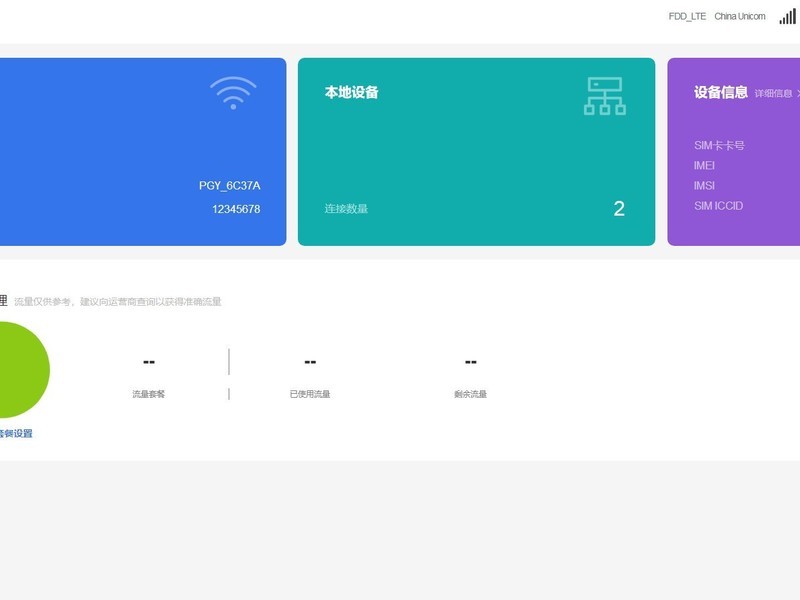800x600 pixels.
Task: Open the 详细信息 device details link
Action: 773,93
